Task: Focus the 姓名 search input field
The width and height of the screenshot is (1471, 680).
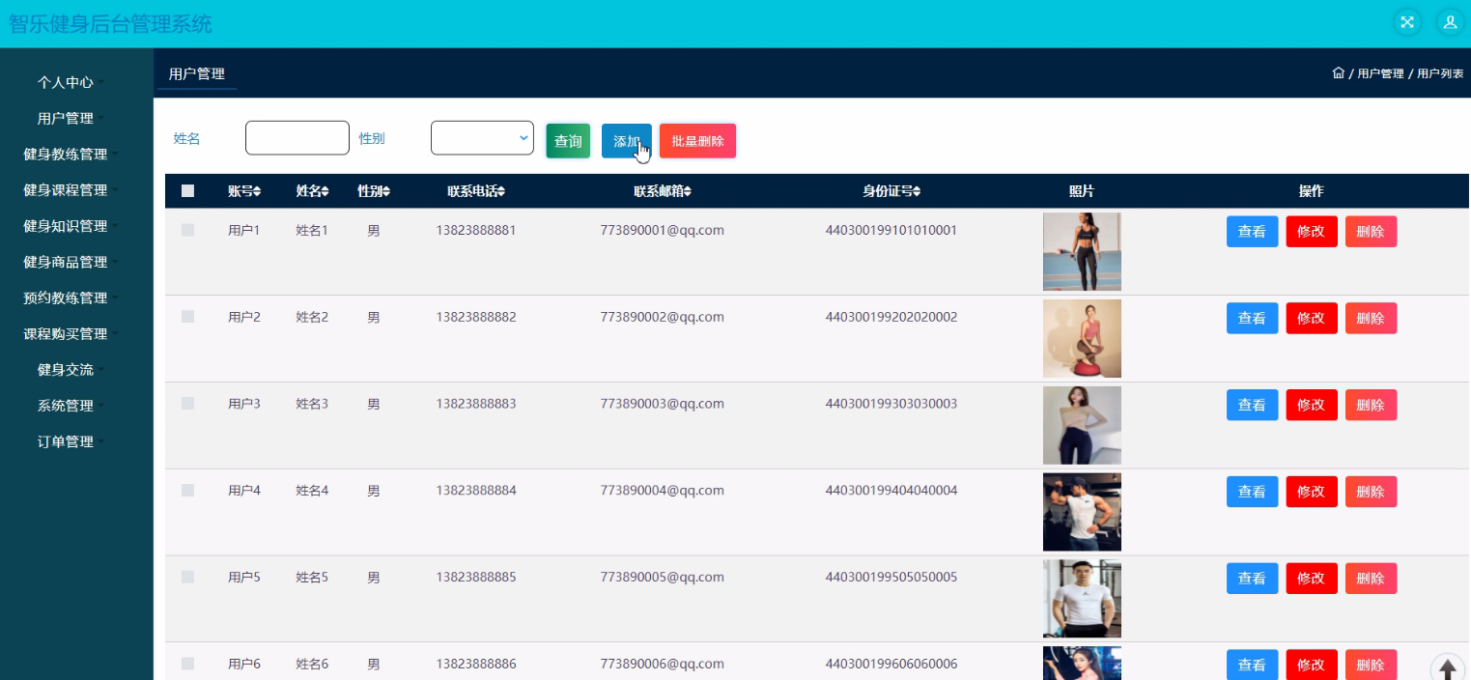Action: [x=297, y=138]
